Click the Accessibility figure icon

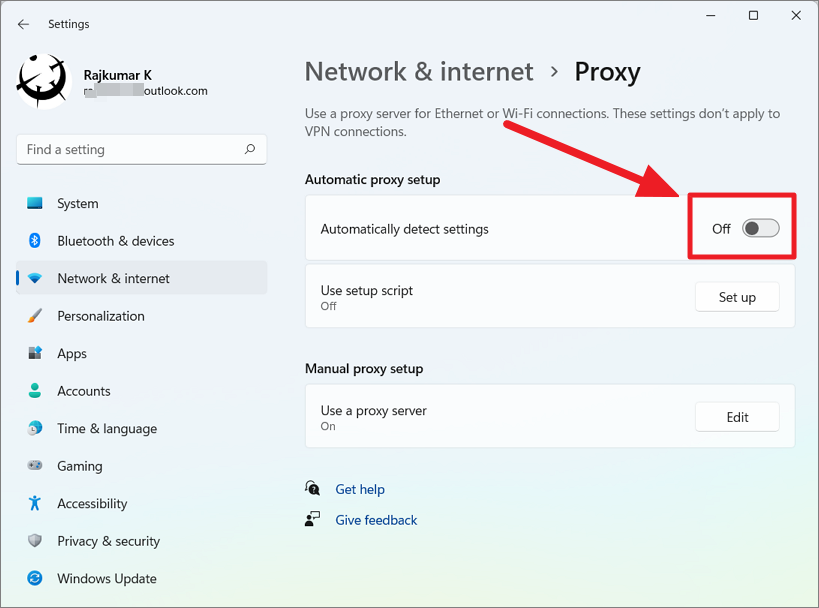point(34,503)
